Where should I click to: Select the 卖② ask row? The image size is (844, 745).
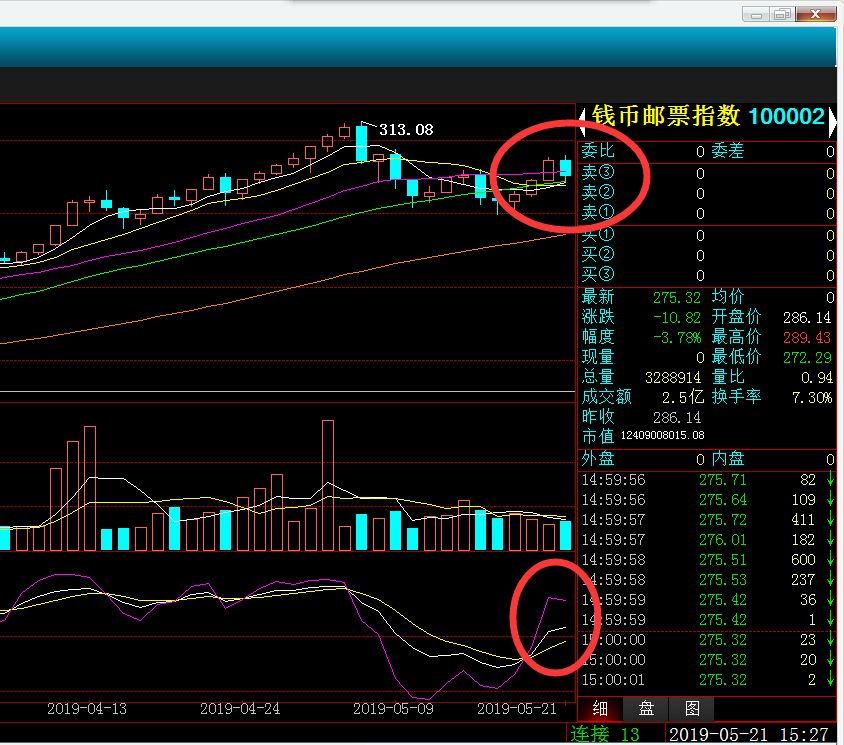pyautogui.click(x=707, y=193)
